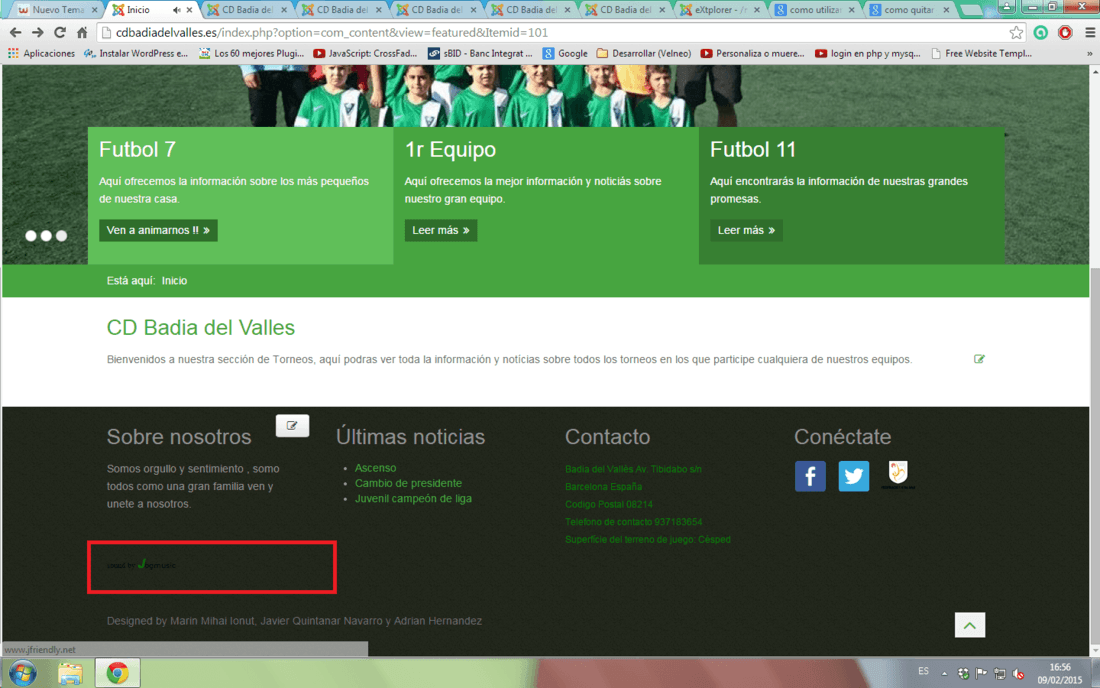The image size is (1100, 688).
Task: Open Twitter social icon
Action: click(854, 476)
